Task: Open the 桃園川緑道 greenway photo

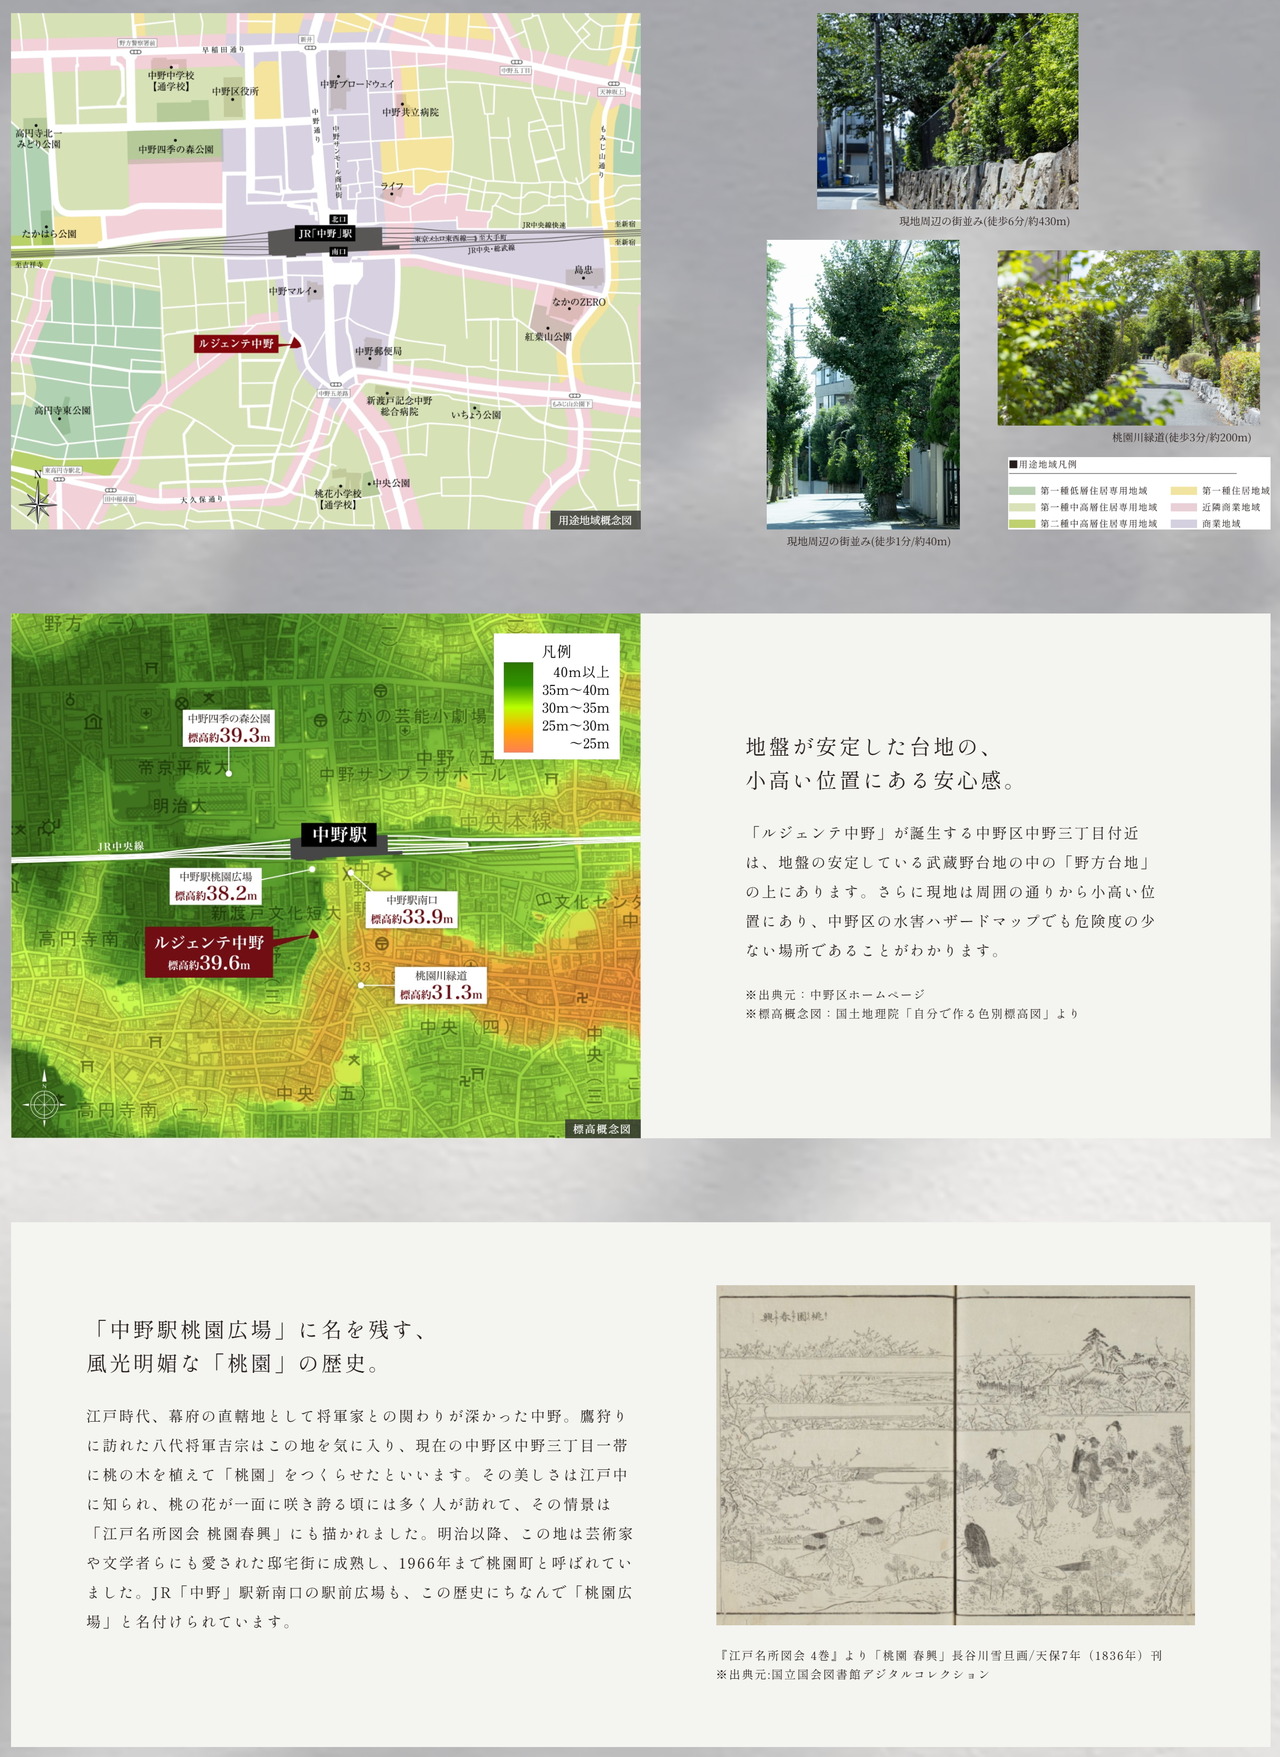Action: point(1128,338)
